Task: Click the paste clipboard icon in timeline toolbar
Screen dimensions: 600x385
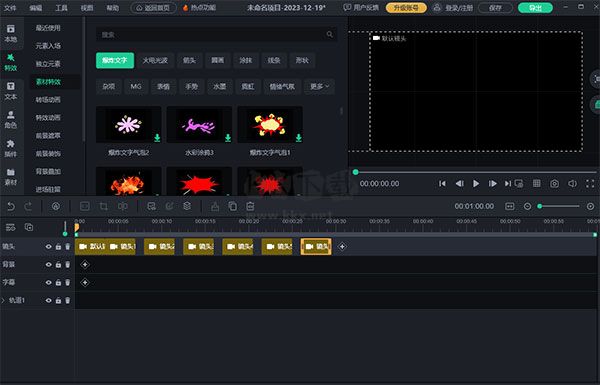Action: coord(250,206)
